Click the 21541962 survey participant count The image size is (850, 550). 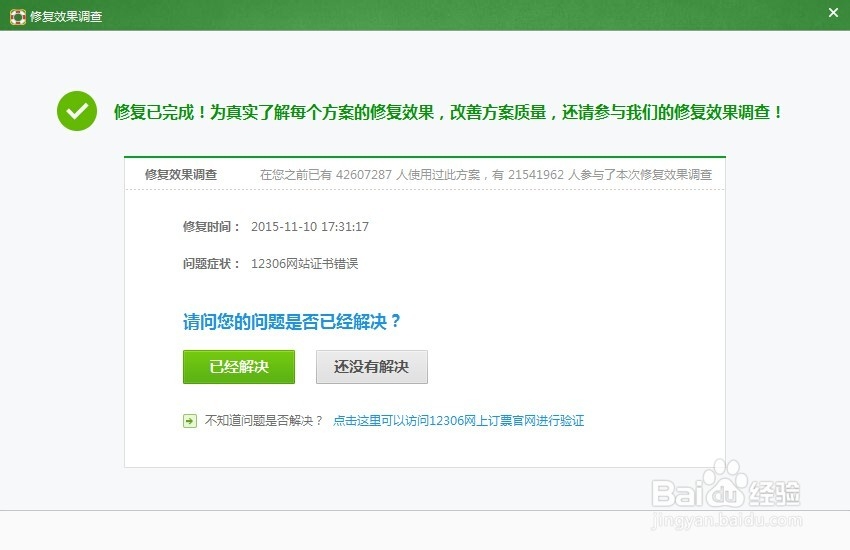536,174
